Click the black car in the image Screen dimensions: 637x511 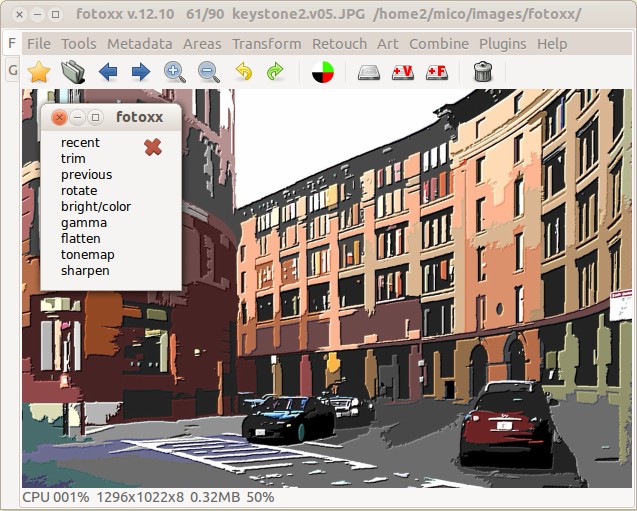(288, 419)
